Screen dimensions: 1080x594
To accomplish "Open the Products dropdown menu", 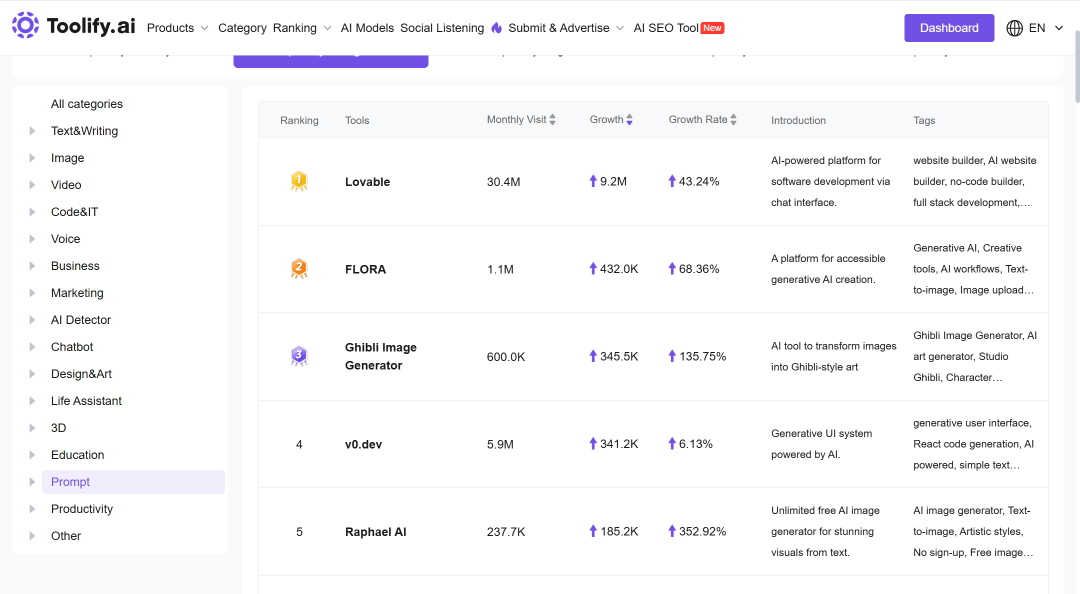I will (x=178, y=28).
